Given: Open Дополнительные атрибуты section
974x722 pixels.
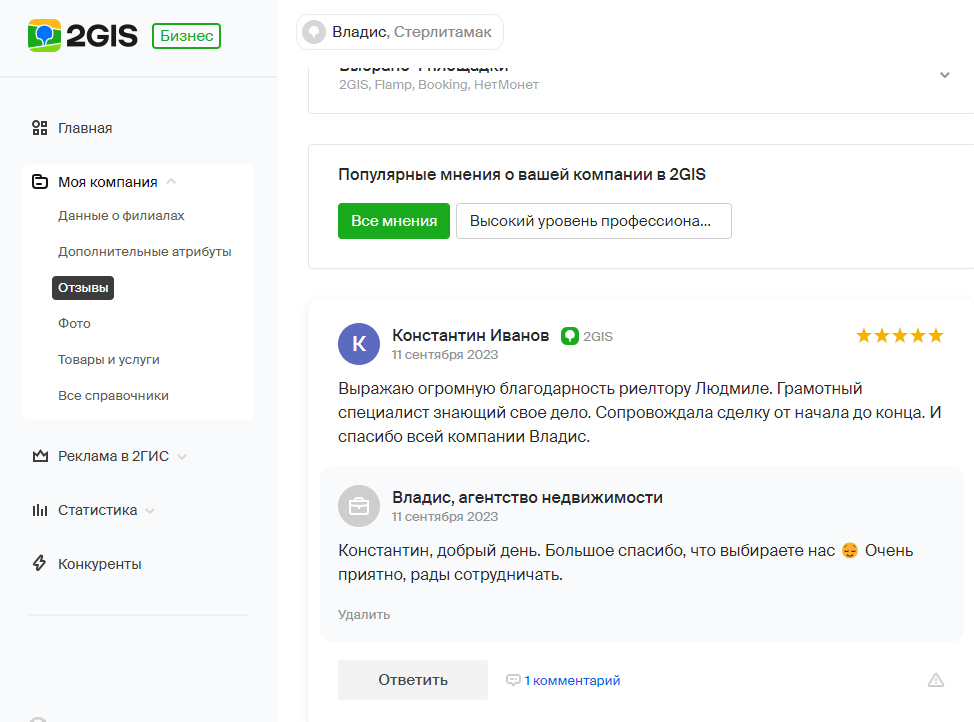Looking at the screenshot, I should point(145,252).
